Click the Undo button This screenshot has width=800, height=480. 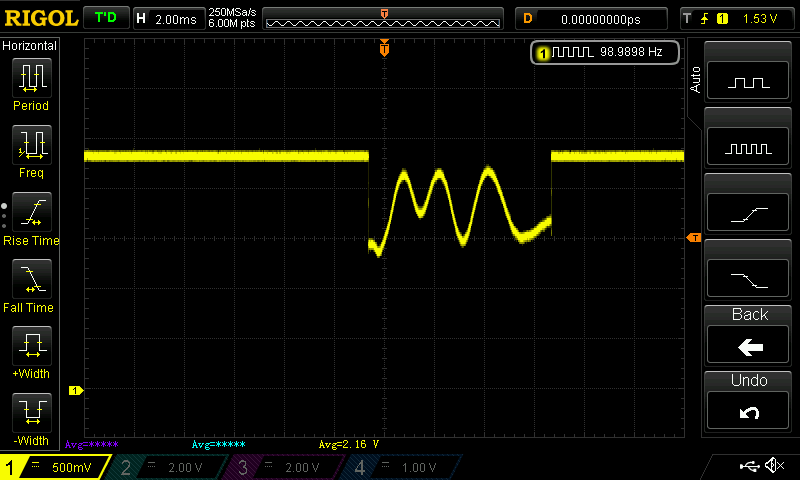pos(748,411)
